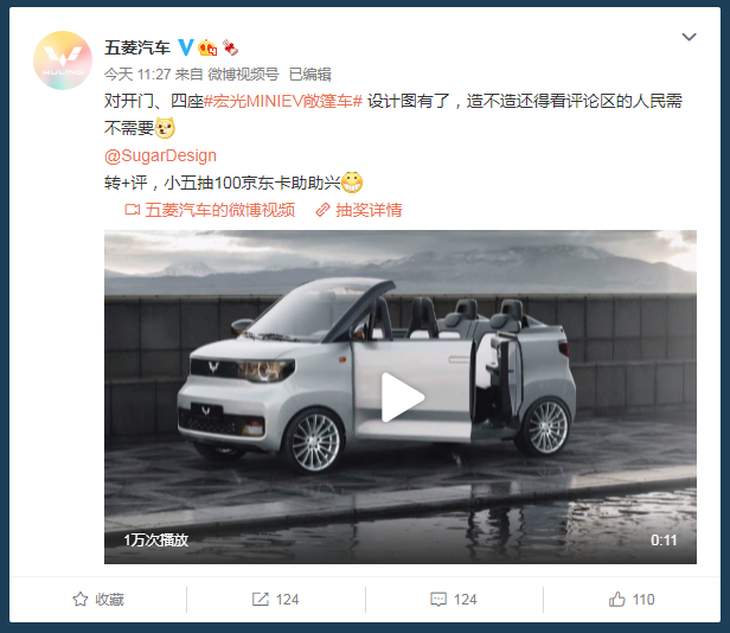This screenshot has height=633, width=730.
Task: Like the post with thumbs-up 110
Action: click(x=631, y=599)
